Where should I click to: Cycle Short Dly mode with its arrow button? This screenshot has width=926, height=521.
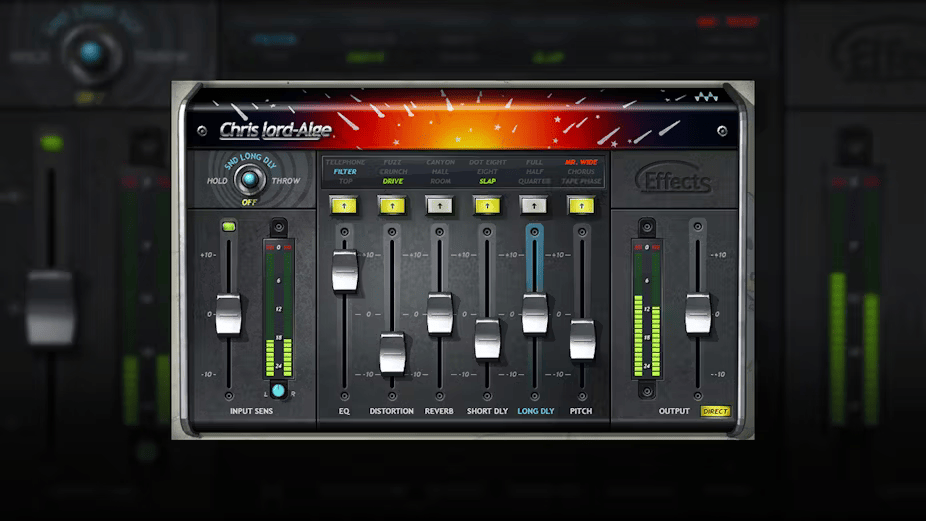[487, 206]
